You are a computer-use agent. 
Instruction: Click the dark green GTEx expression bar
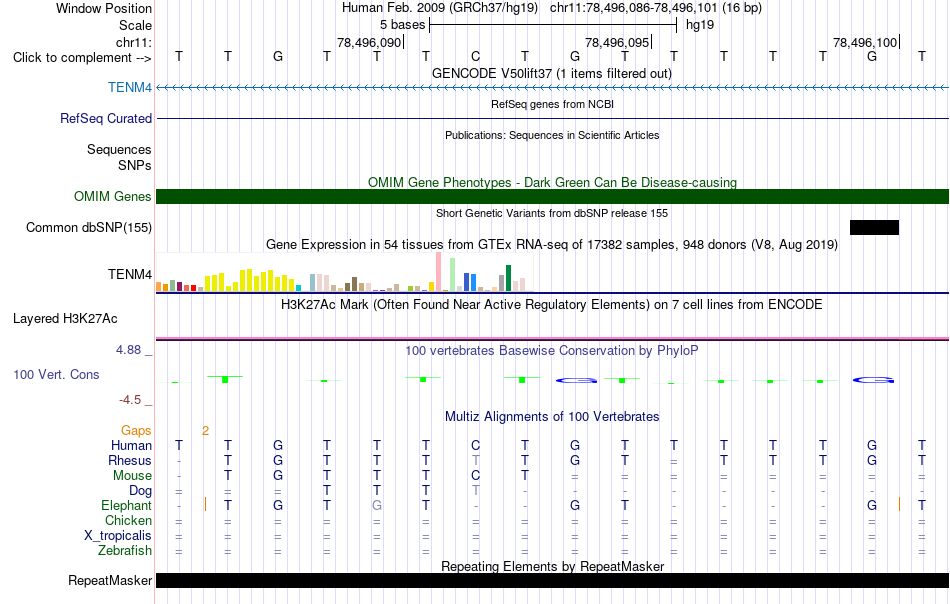pyautogui.click(x=508, y=278)
